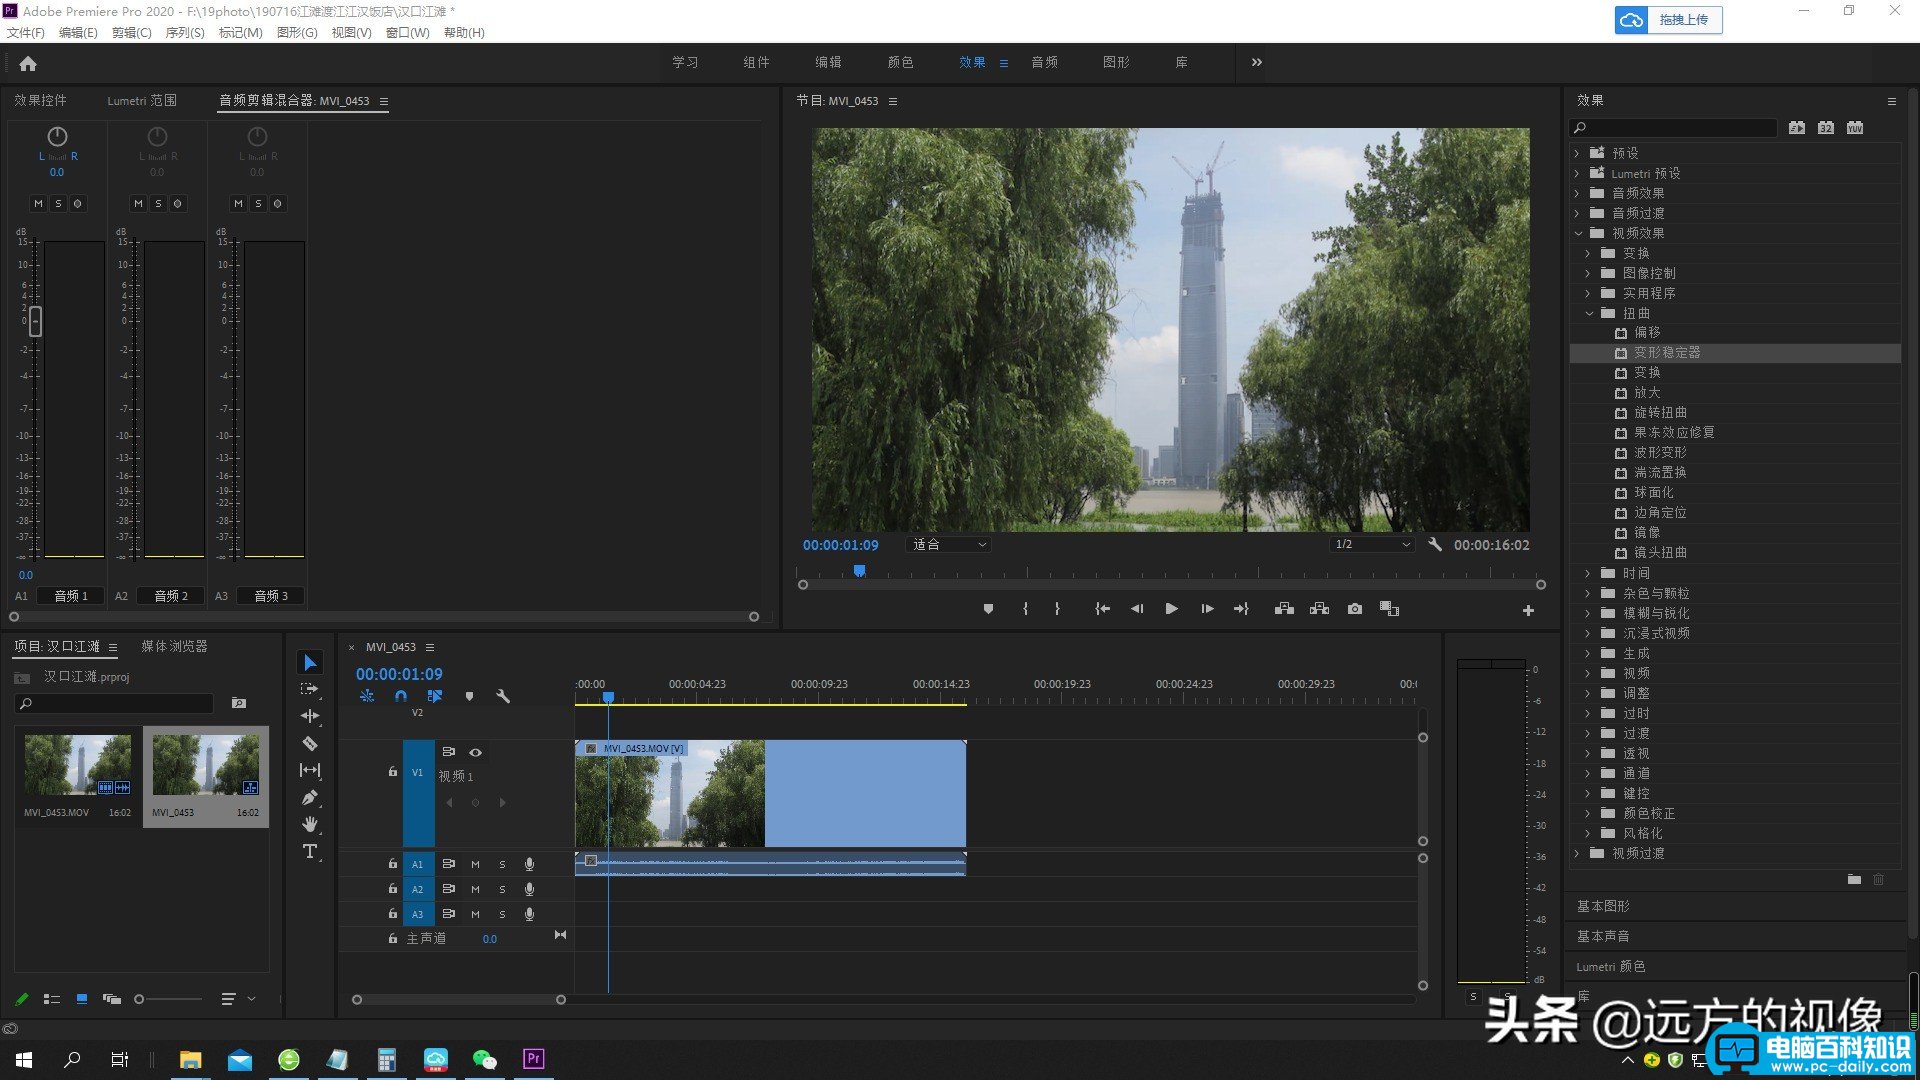Export frame with camera icon

click(x=1354, y=609)
